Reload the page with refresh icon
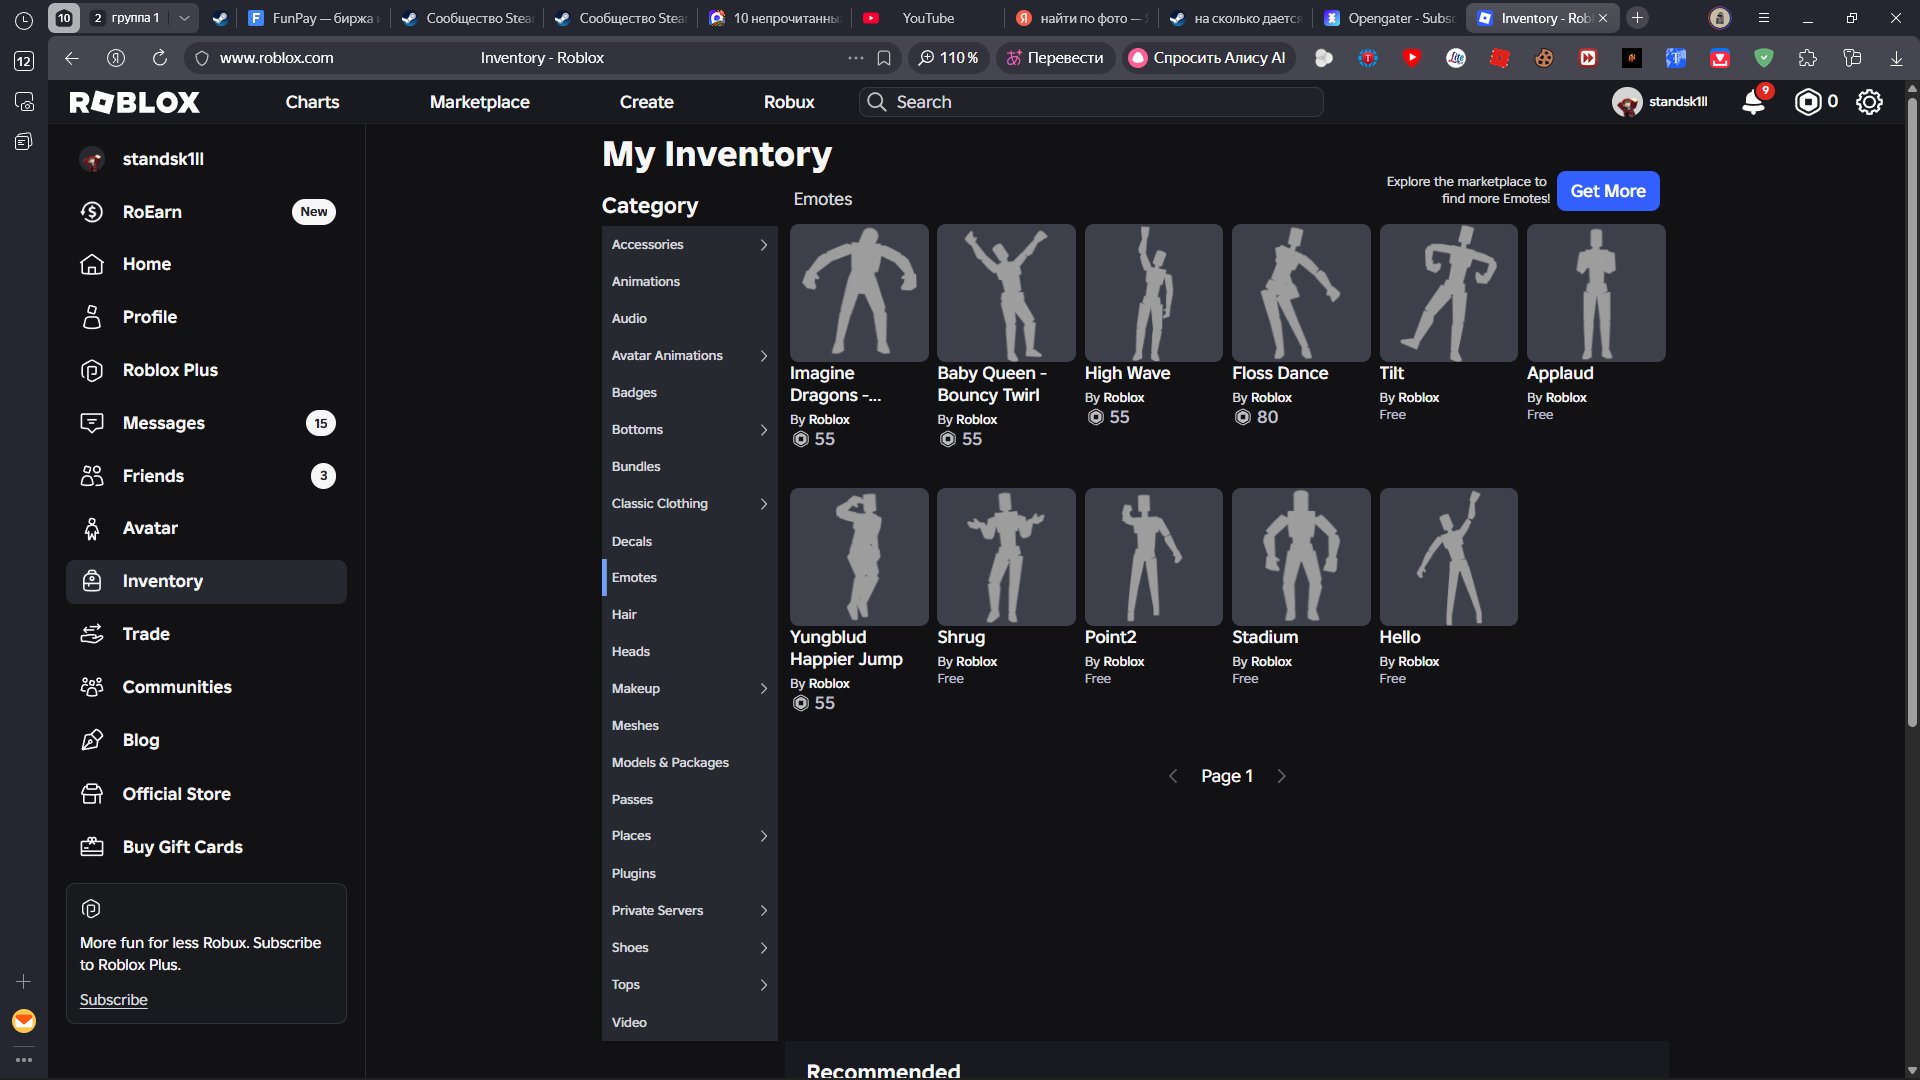Image resolution: width=1920 pixels, height=1080 pixels. (x=159, y=58)
